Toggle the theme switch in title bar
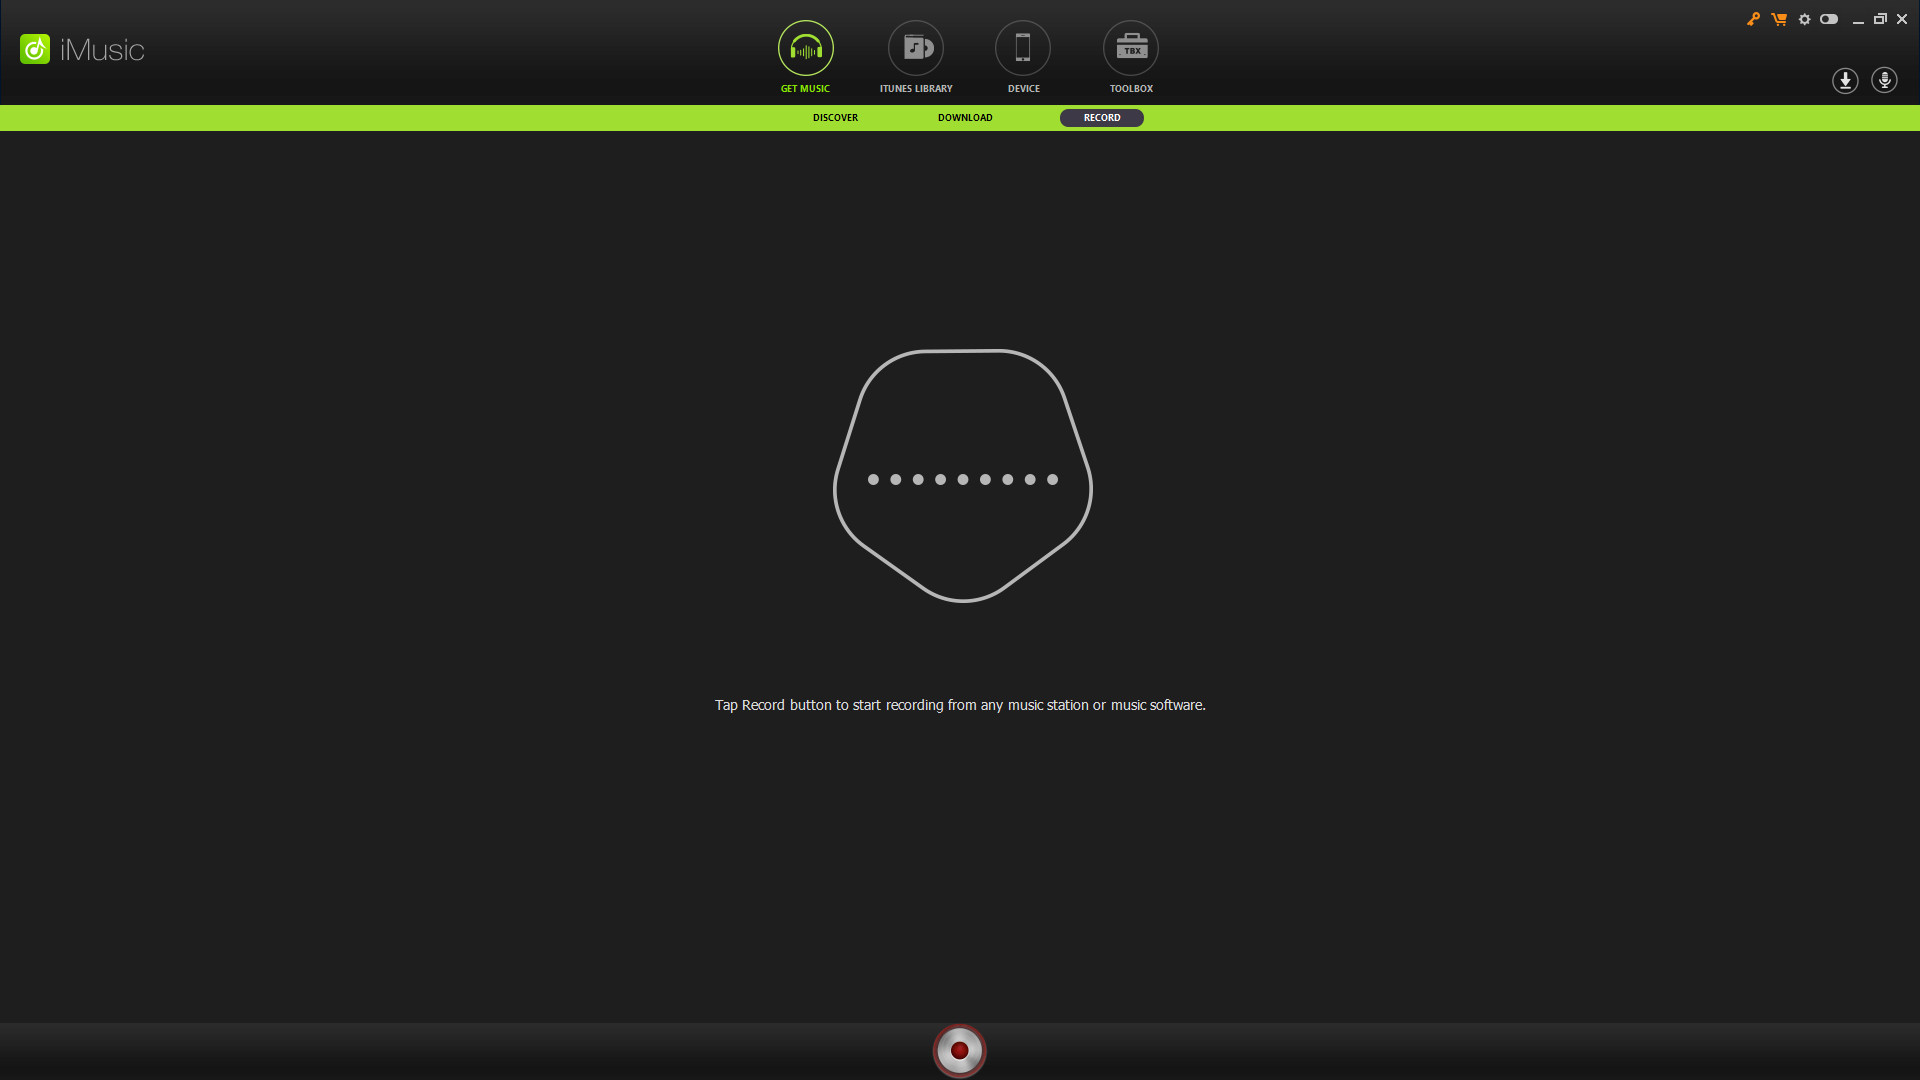The height and width of the screenshot is (1080, 1920). pyautogui.click(x=1829, y=18)
